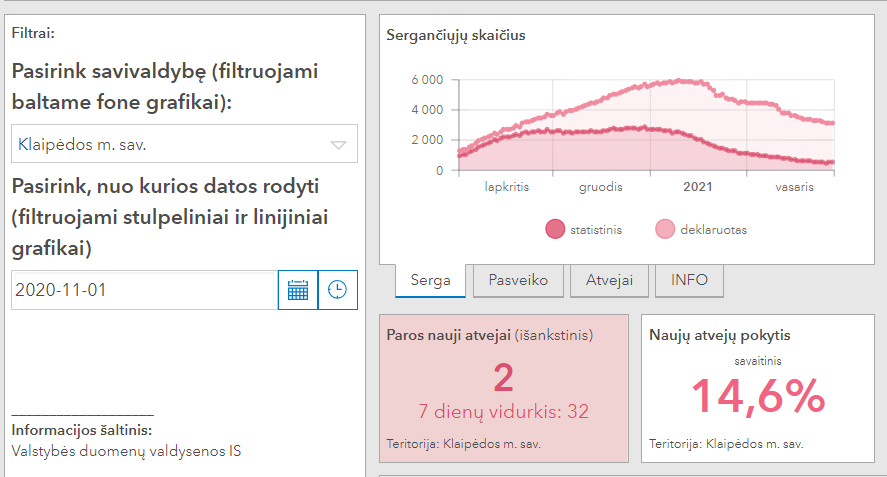Toggle the statistinis legend circle
The image size is (887, 477).
point(555,230)
